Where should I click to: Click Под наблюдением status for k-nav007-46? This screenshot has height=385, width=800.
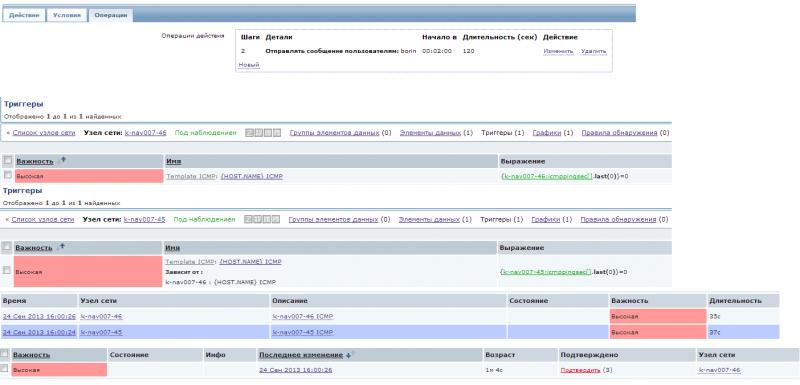click(206, 133)
